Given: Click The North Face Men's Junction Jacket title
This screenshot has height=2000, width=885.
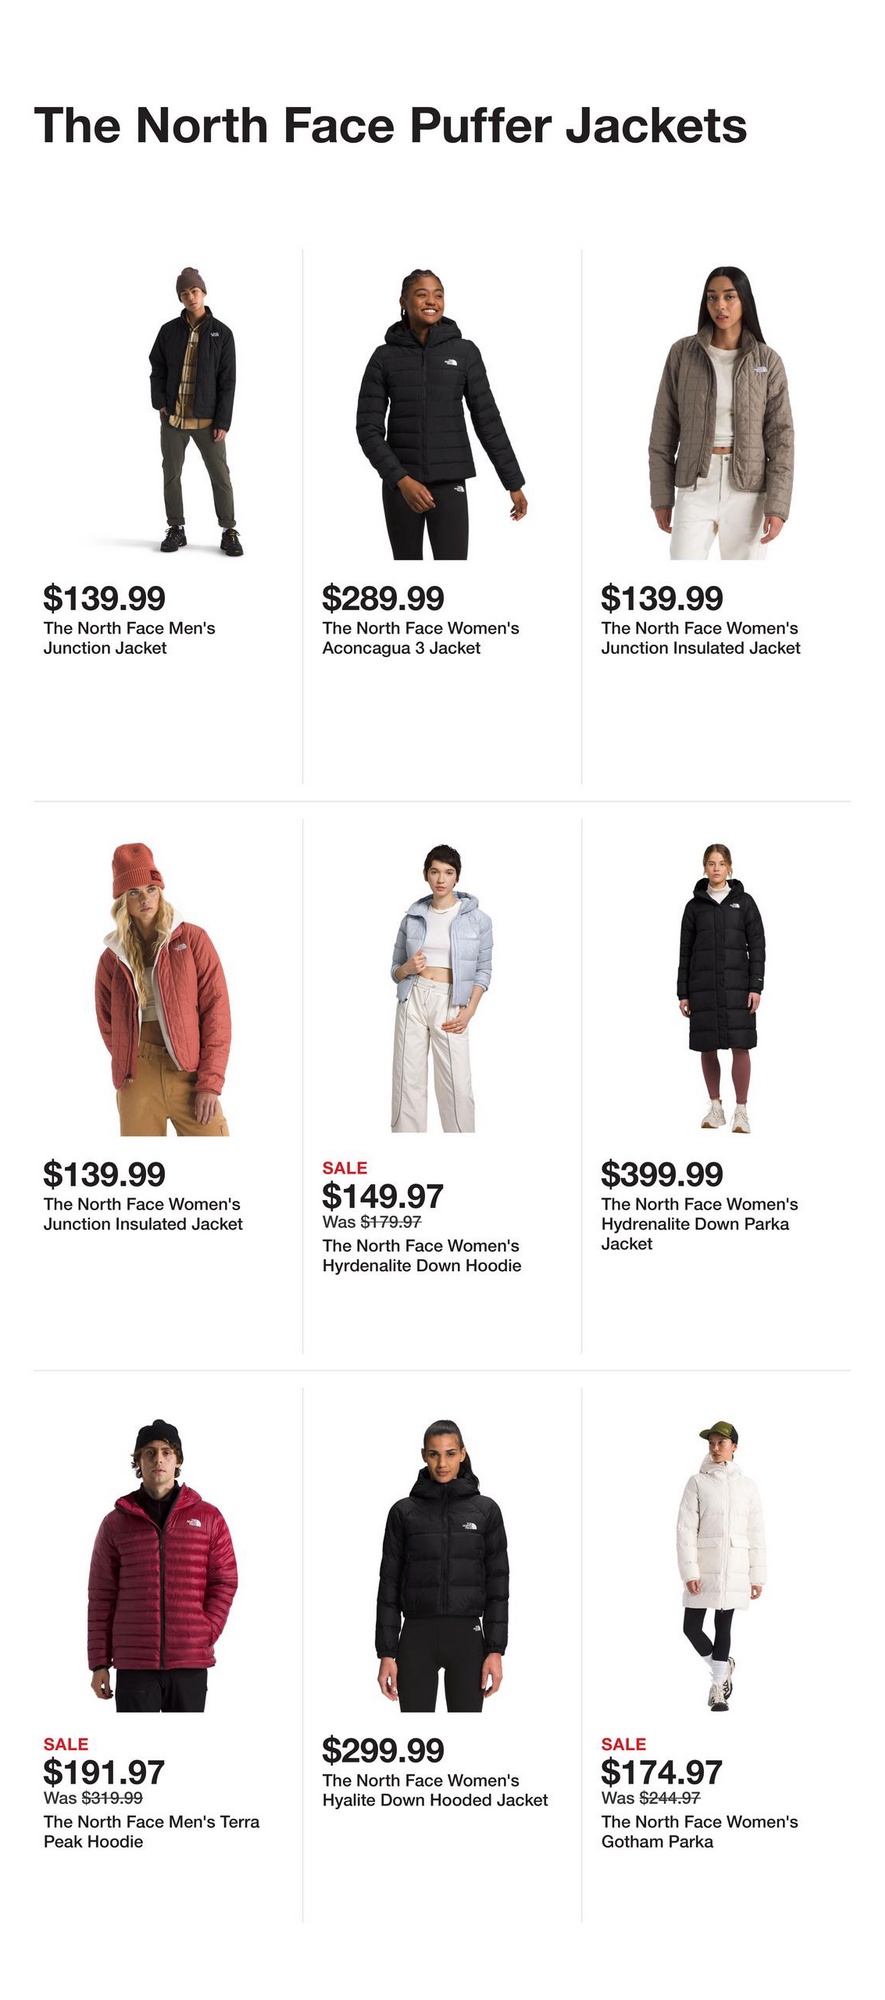Looking at the screenshot, I should point(129,638).
